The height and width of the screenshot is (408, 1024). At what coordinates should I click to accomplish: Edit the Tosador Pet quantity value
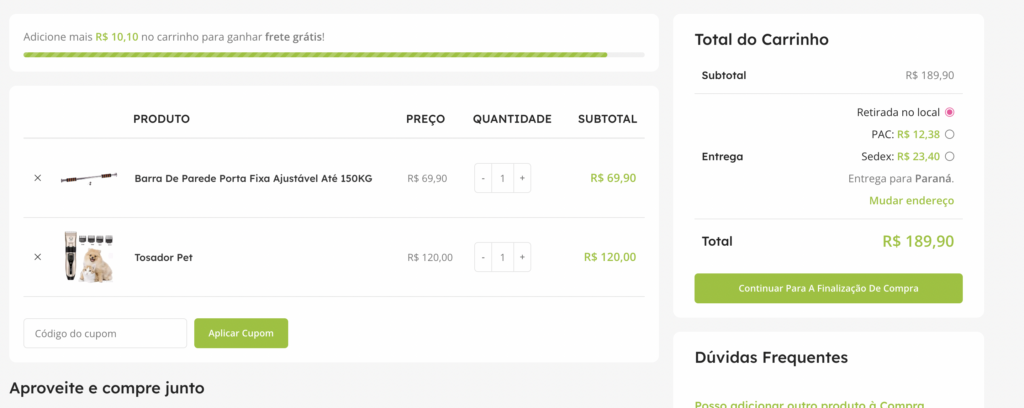click(x=503, y=257)
